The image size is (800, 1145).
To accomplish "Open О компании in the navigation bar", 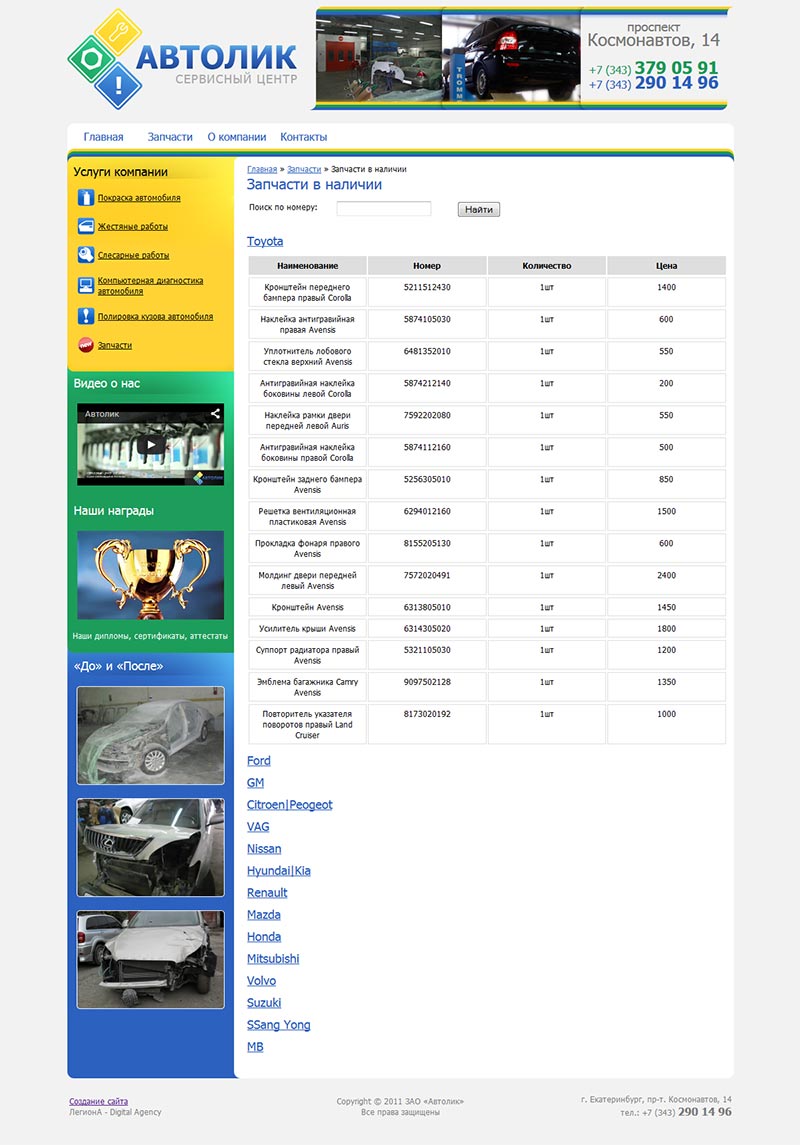I will pyautogui.click(x=236, y=137).
